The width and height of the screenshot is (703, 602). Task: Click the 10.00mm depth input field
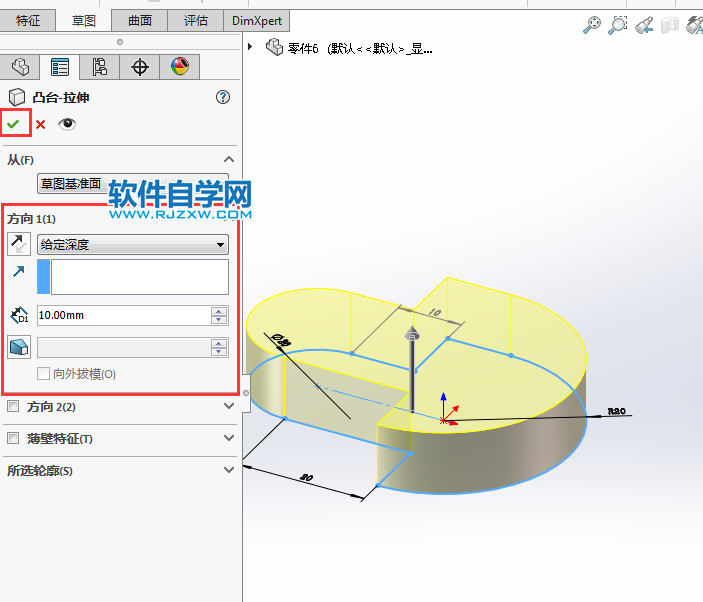[x=122, y=315]
